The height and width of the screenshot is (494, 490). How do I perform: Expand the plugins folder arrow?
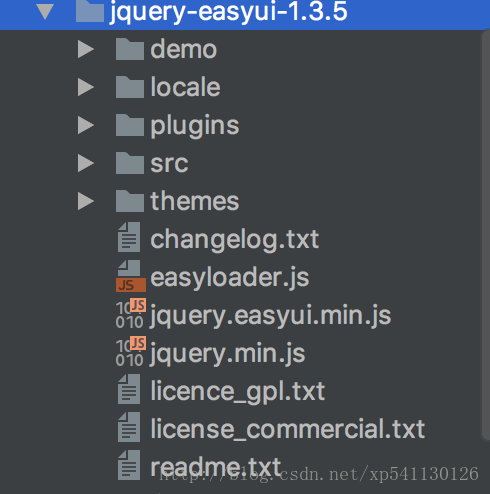(86, 125)
